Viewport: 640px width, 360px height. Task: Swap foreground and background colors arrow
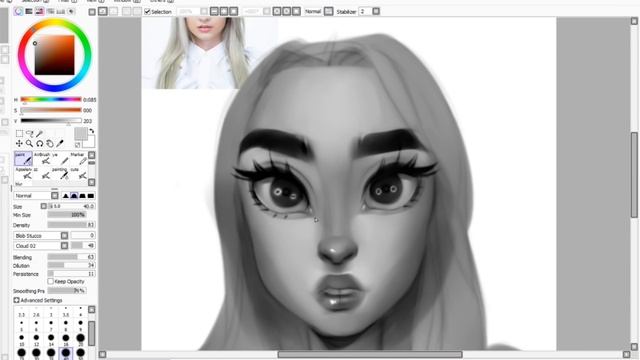tap(92, 131)
